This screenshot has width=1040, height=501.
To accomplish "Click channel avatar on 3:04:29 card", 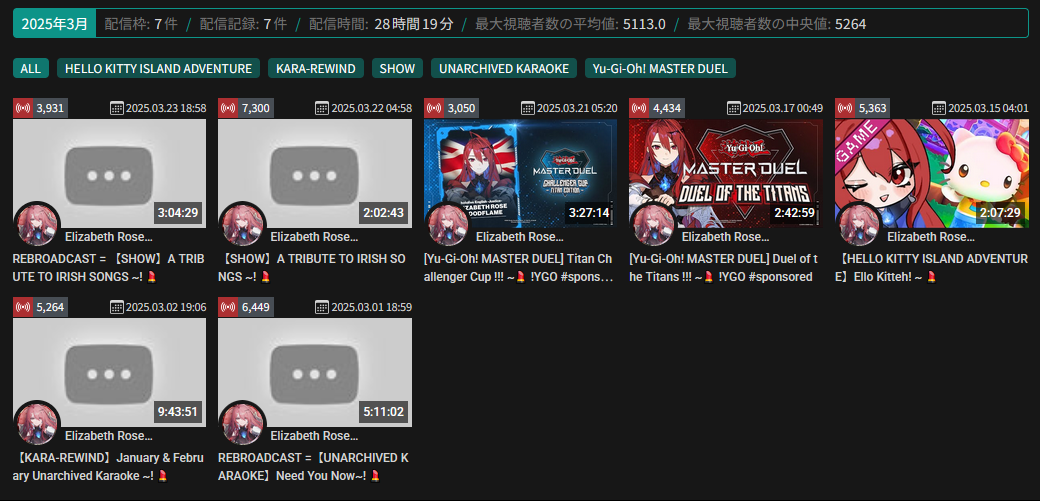I will click(36, 224).
